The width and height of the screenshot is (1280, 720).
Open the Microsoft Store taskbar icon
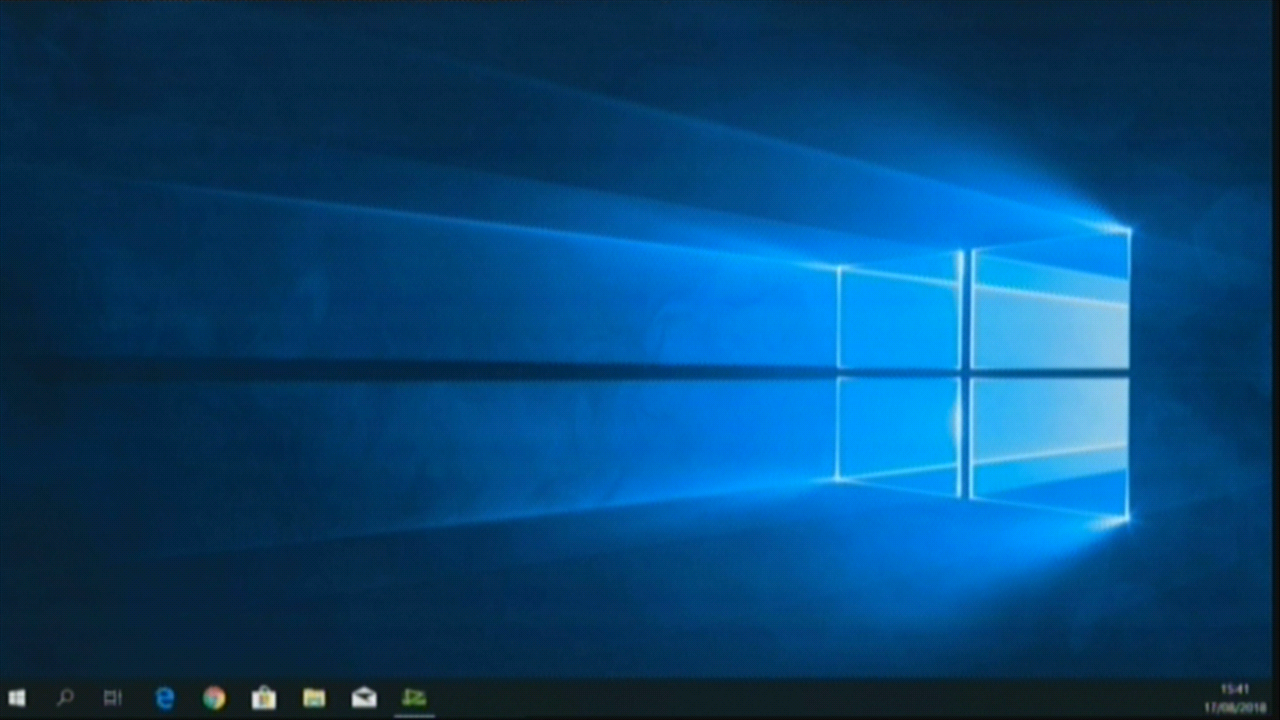[264, 698]
